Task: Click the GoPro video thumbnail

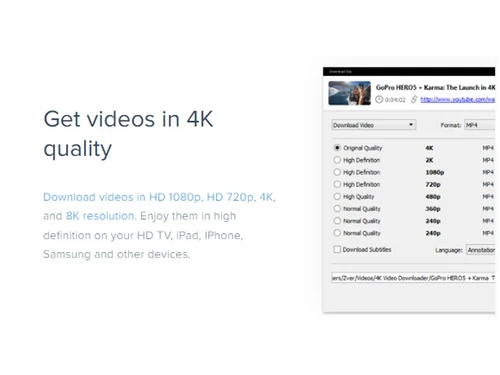Action: 349,93
